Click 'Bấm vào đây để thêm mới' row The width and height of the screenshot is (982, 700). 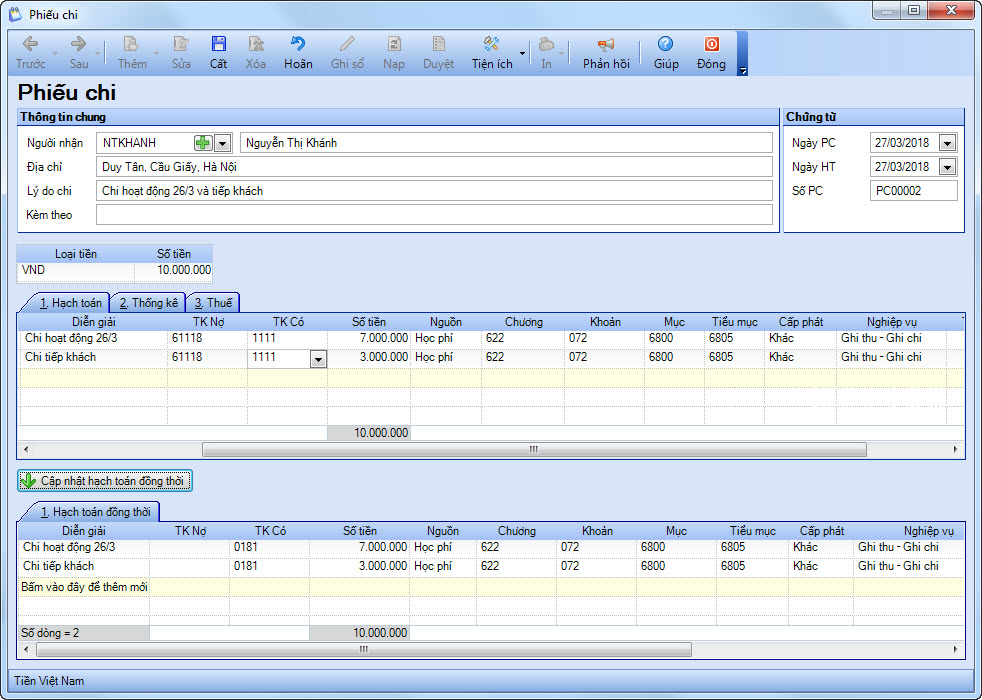[x=85, y=587]
